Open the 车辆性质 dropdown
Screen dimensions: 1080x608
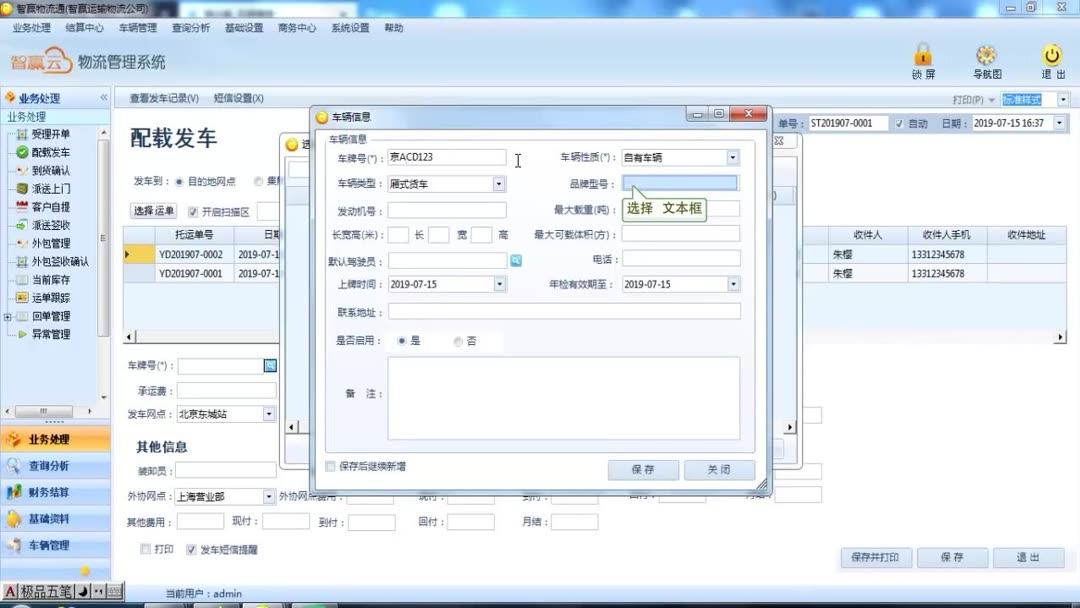[733, 157]
